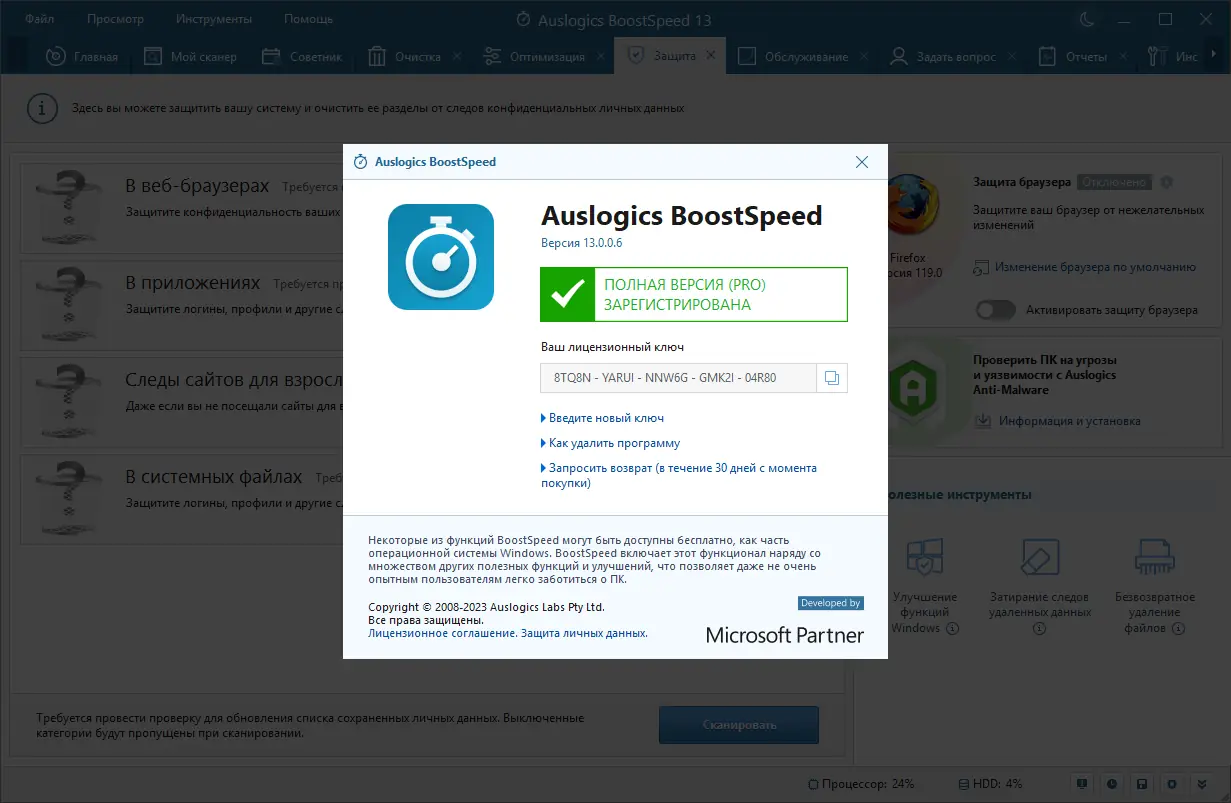
Task: Expand the double-chevron status bar menu
Action: (x=1202, y=783)
